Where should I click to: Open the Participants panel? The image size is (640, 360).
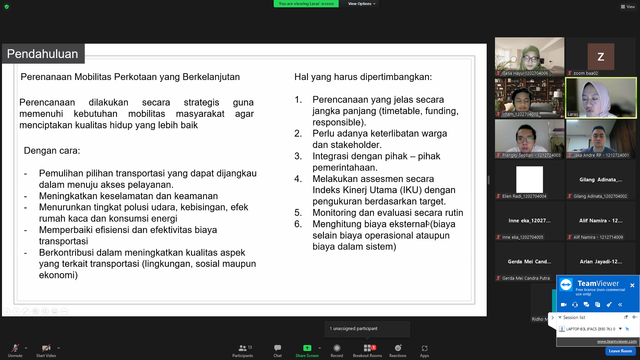243,350
